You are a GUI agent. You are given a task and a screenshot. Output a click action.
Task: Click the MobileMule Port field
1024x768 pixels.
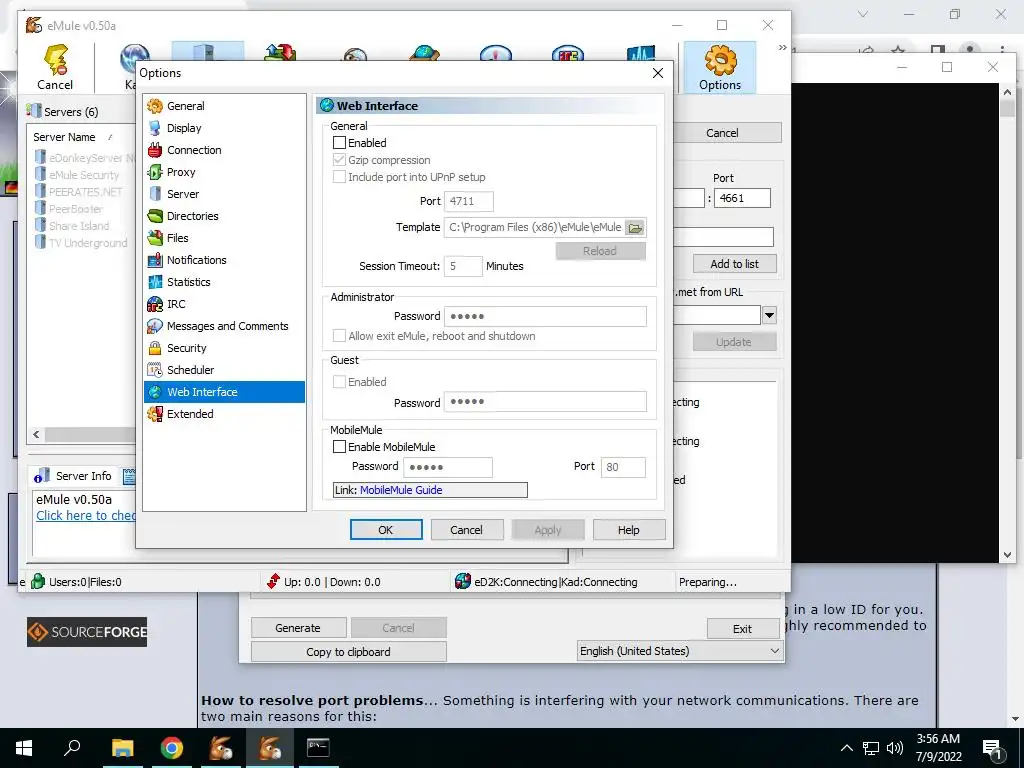point(623,467)
